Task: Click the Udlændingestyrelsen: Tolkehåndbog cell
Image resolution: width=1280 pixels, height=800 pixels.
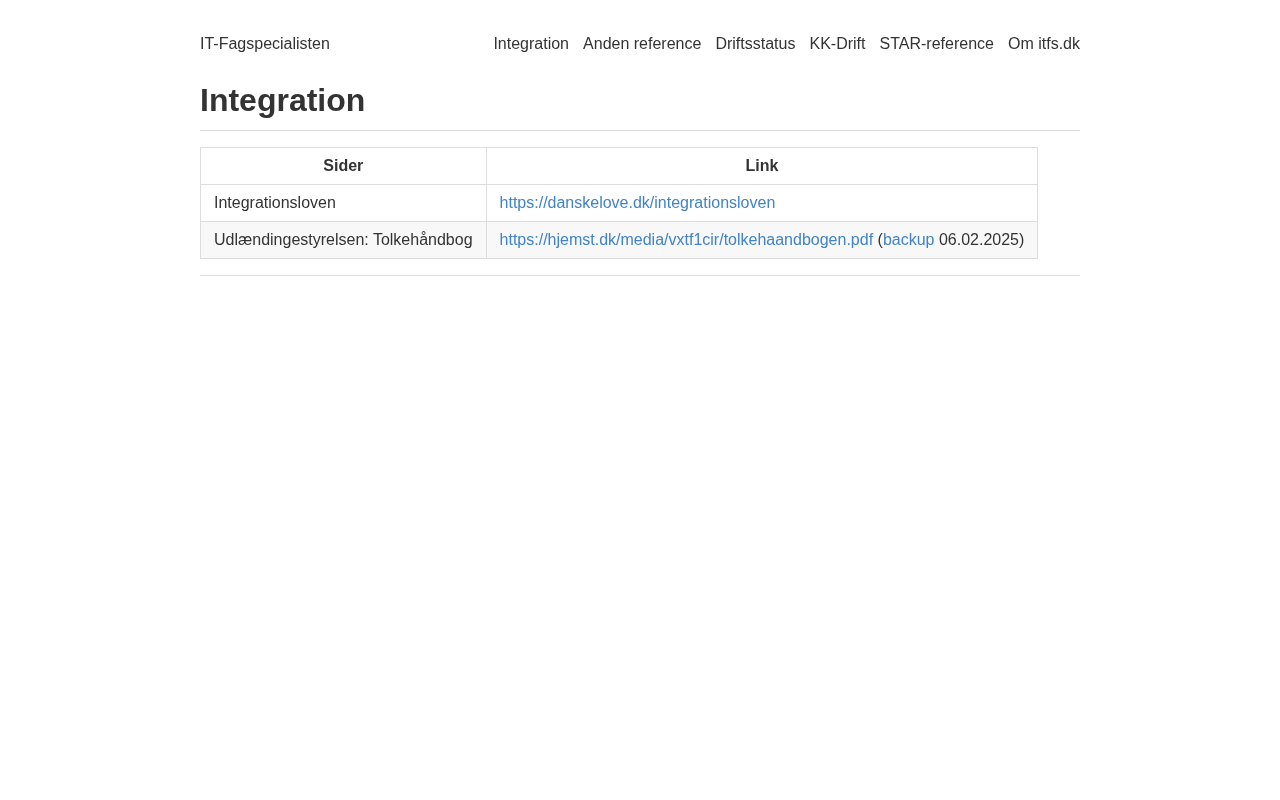Action: pyautogui.click(x=343, y=240)
